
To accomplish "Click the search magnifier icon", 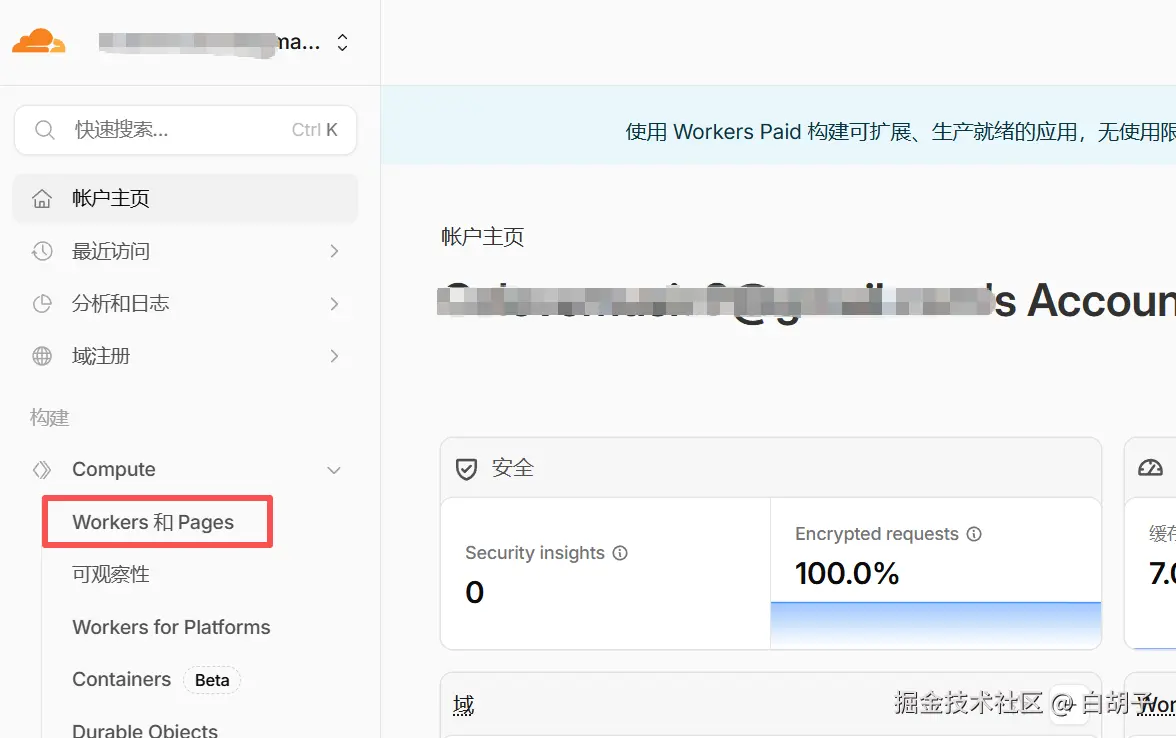I will (45, 130).
